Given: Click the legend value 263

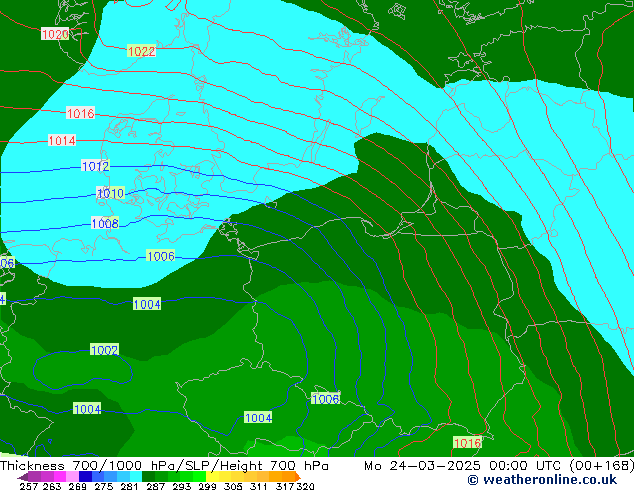Looking at the screenshot, I should pos(52,486).
